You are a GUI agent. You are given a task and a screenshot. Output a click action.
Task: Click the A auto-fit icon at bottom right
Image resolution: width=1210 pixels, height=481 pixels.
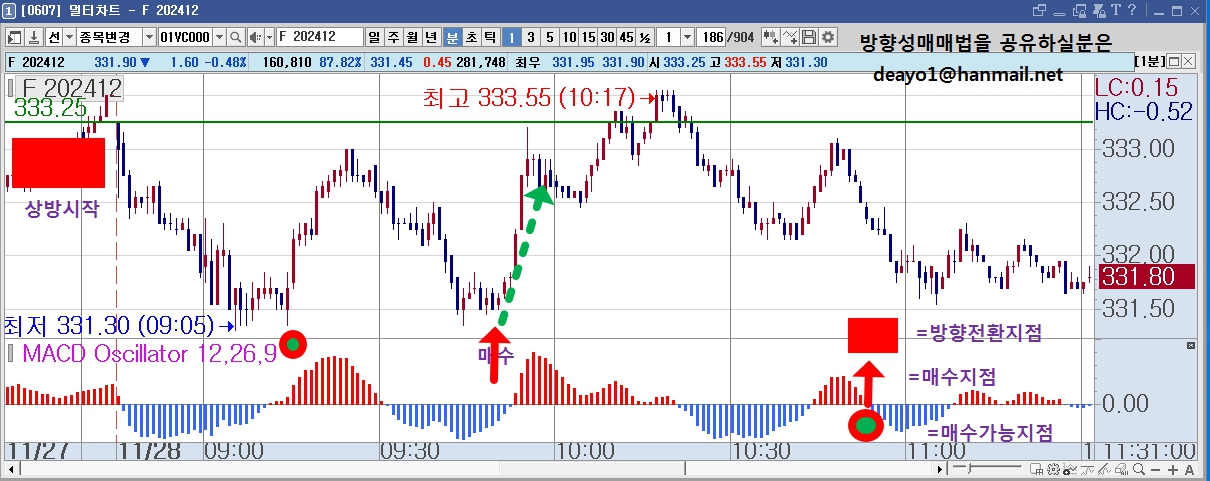[x=1189, y=470]
